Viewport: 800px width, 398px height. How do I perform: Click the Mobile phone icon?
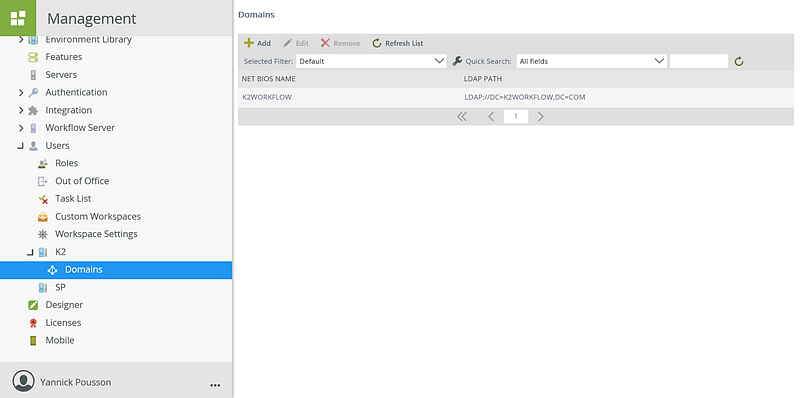(33, 340)
